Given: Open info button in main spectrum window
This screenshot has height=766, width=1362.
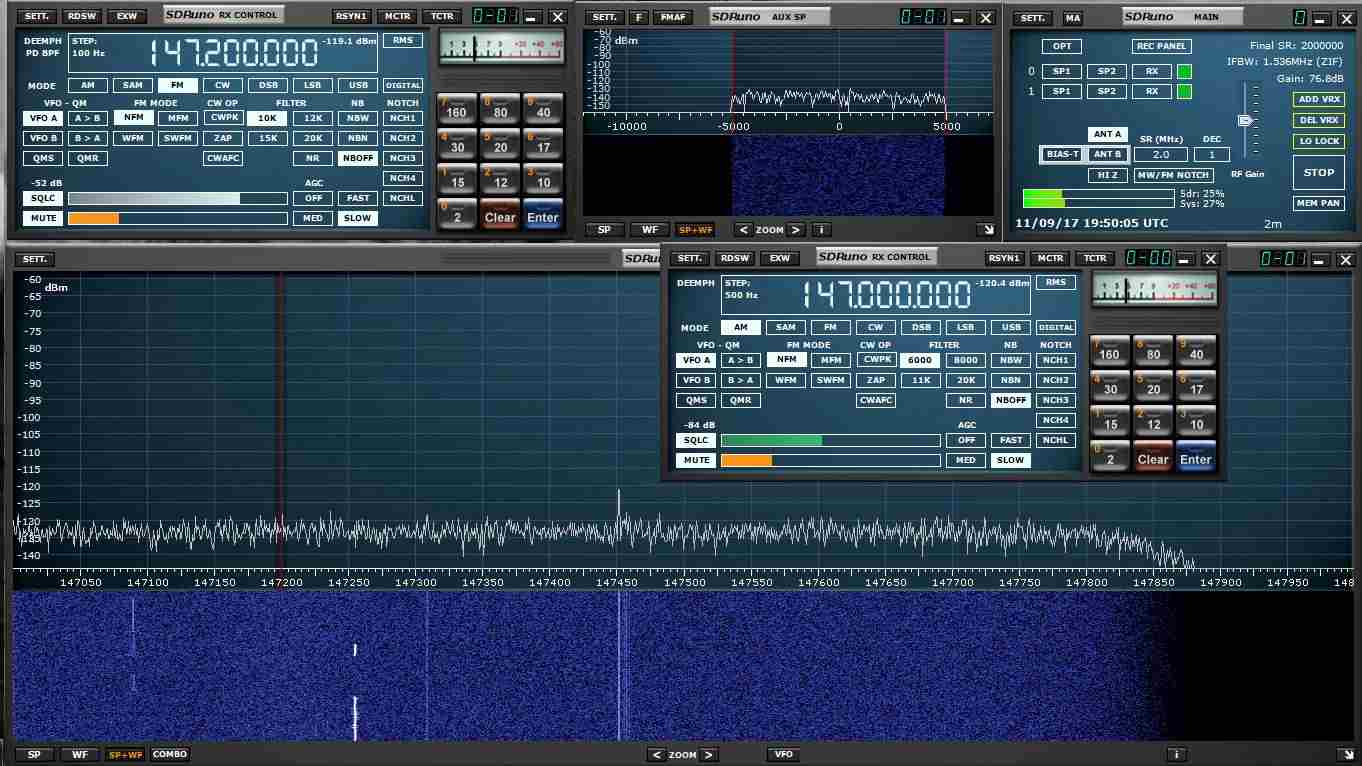Looking at the screenshot, I should 1177,755.
